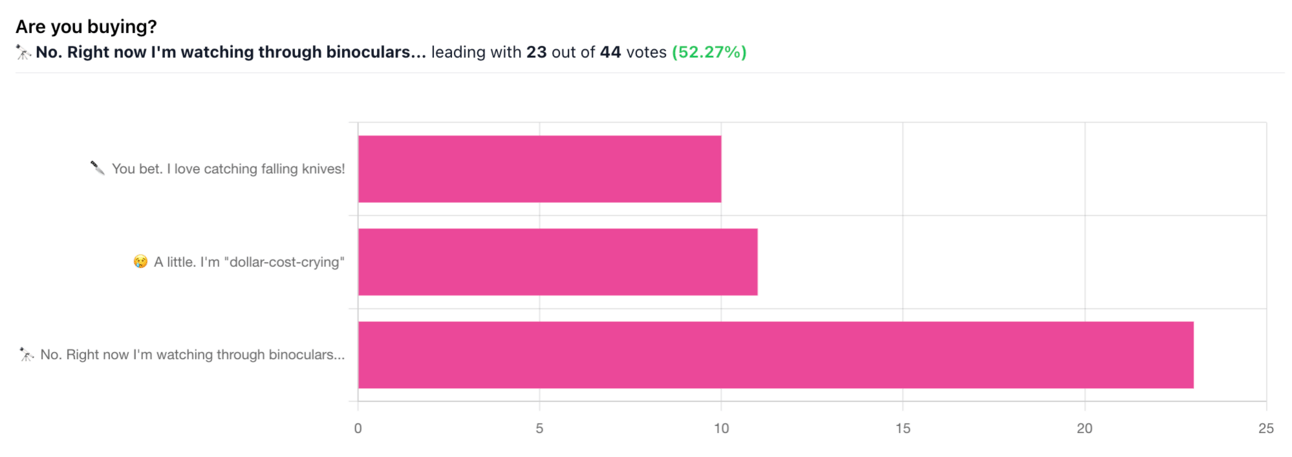The width and height of the screenshot is (1292, 457).
Task: Click the x-axis tick label 15
Action: 903,429
